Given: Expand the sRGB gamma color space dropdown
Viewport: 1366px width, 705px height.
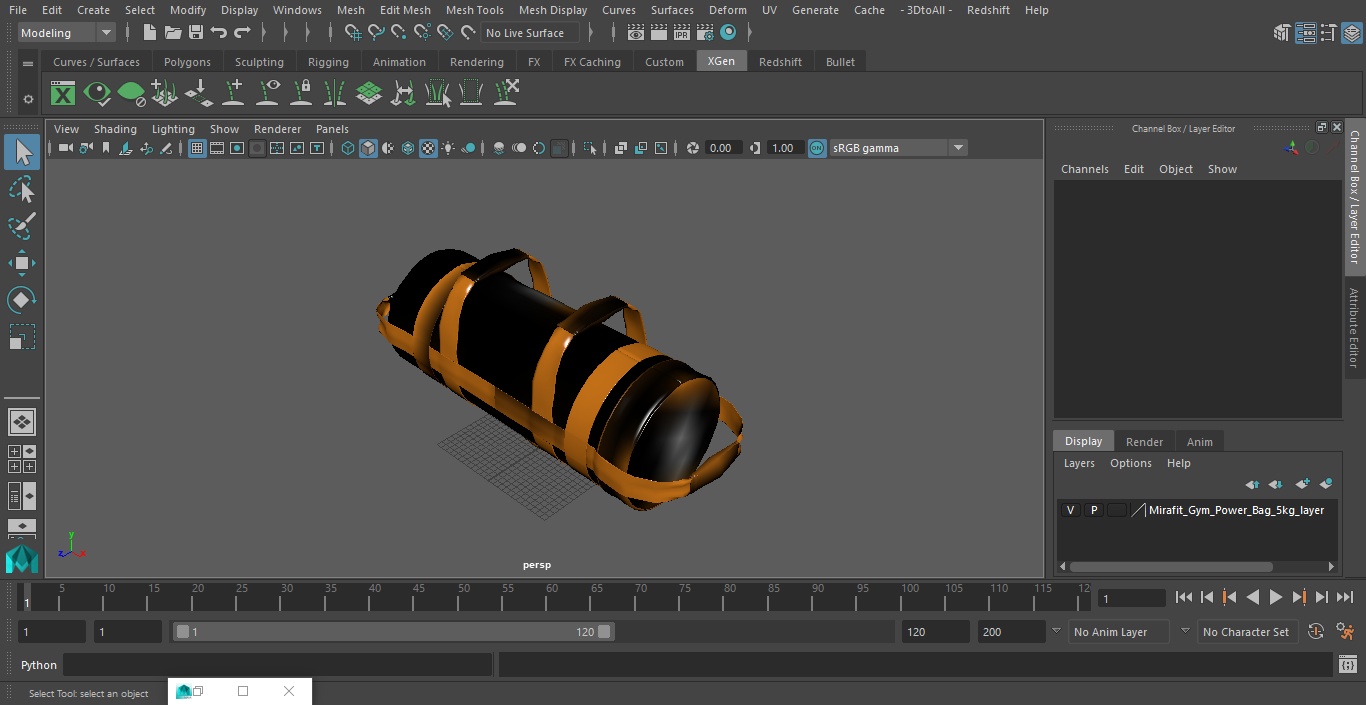Looking at the screenshot, I should pos(898,148).
